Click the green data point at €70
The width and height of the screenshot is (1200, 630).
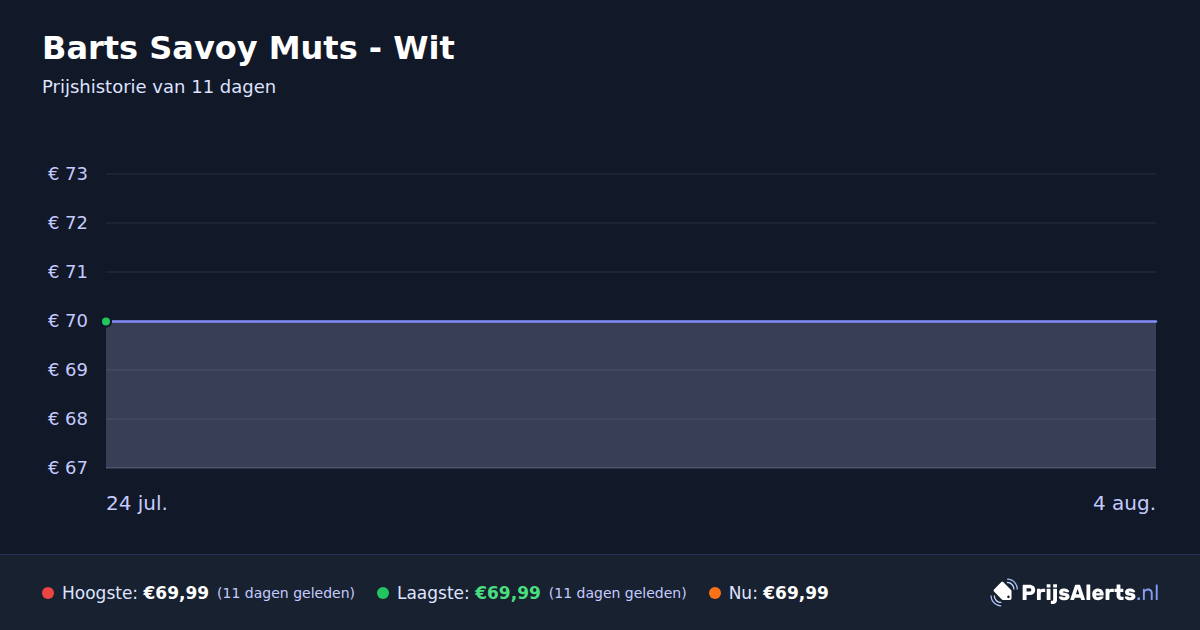pos(106,321)
